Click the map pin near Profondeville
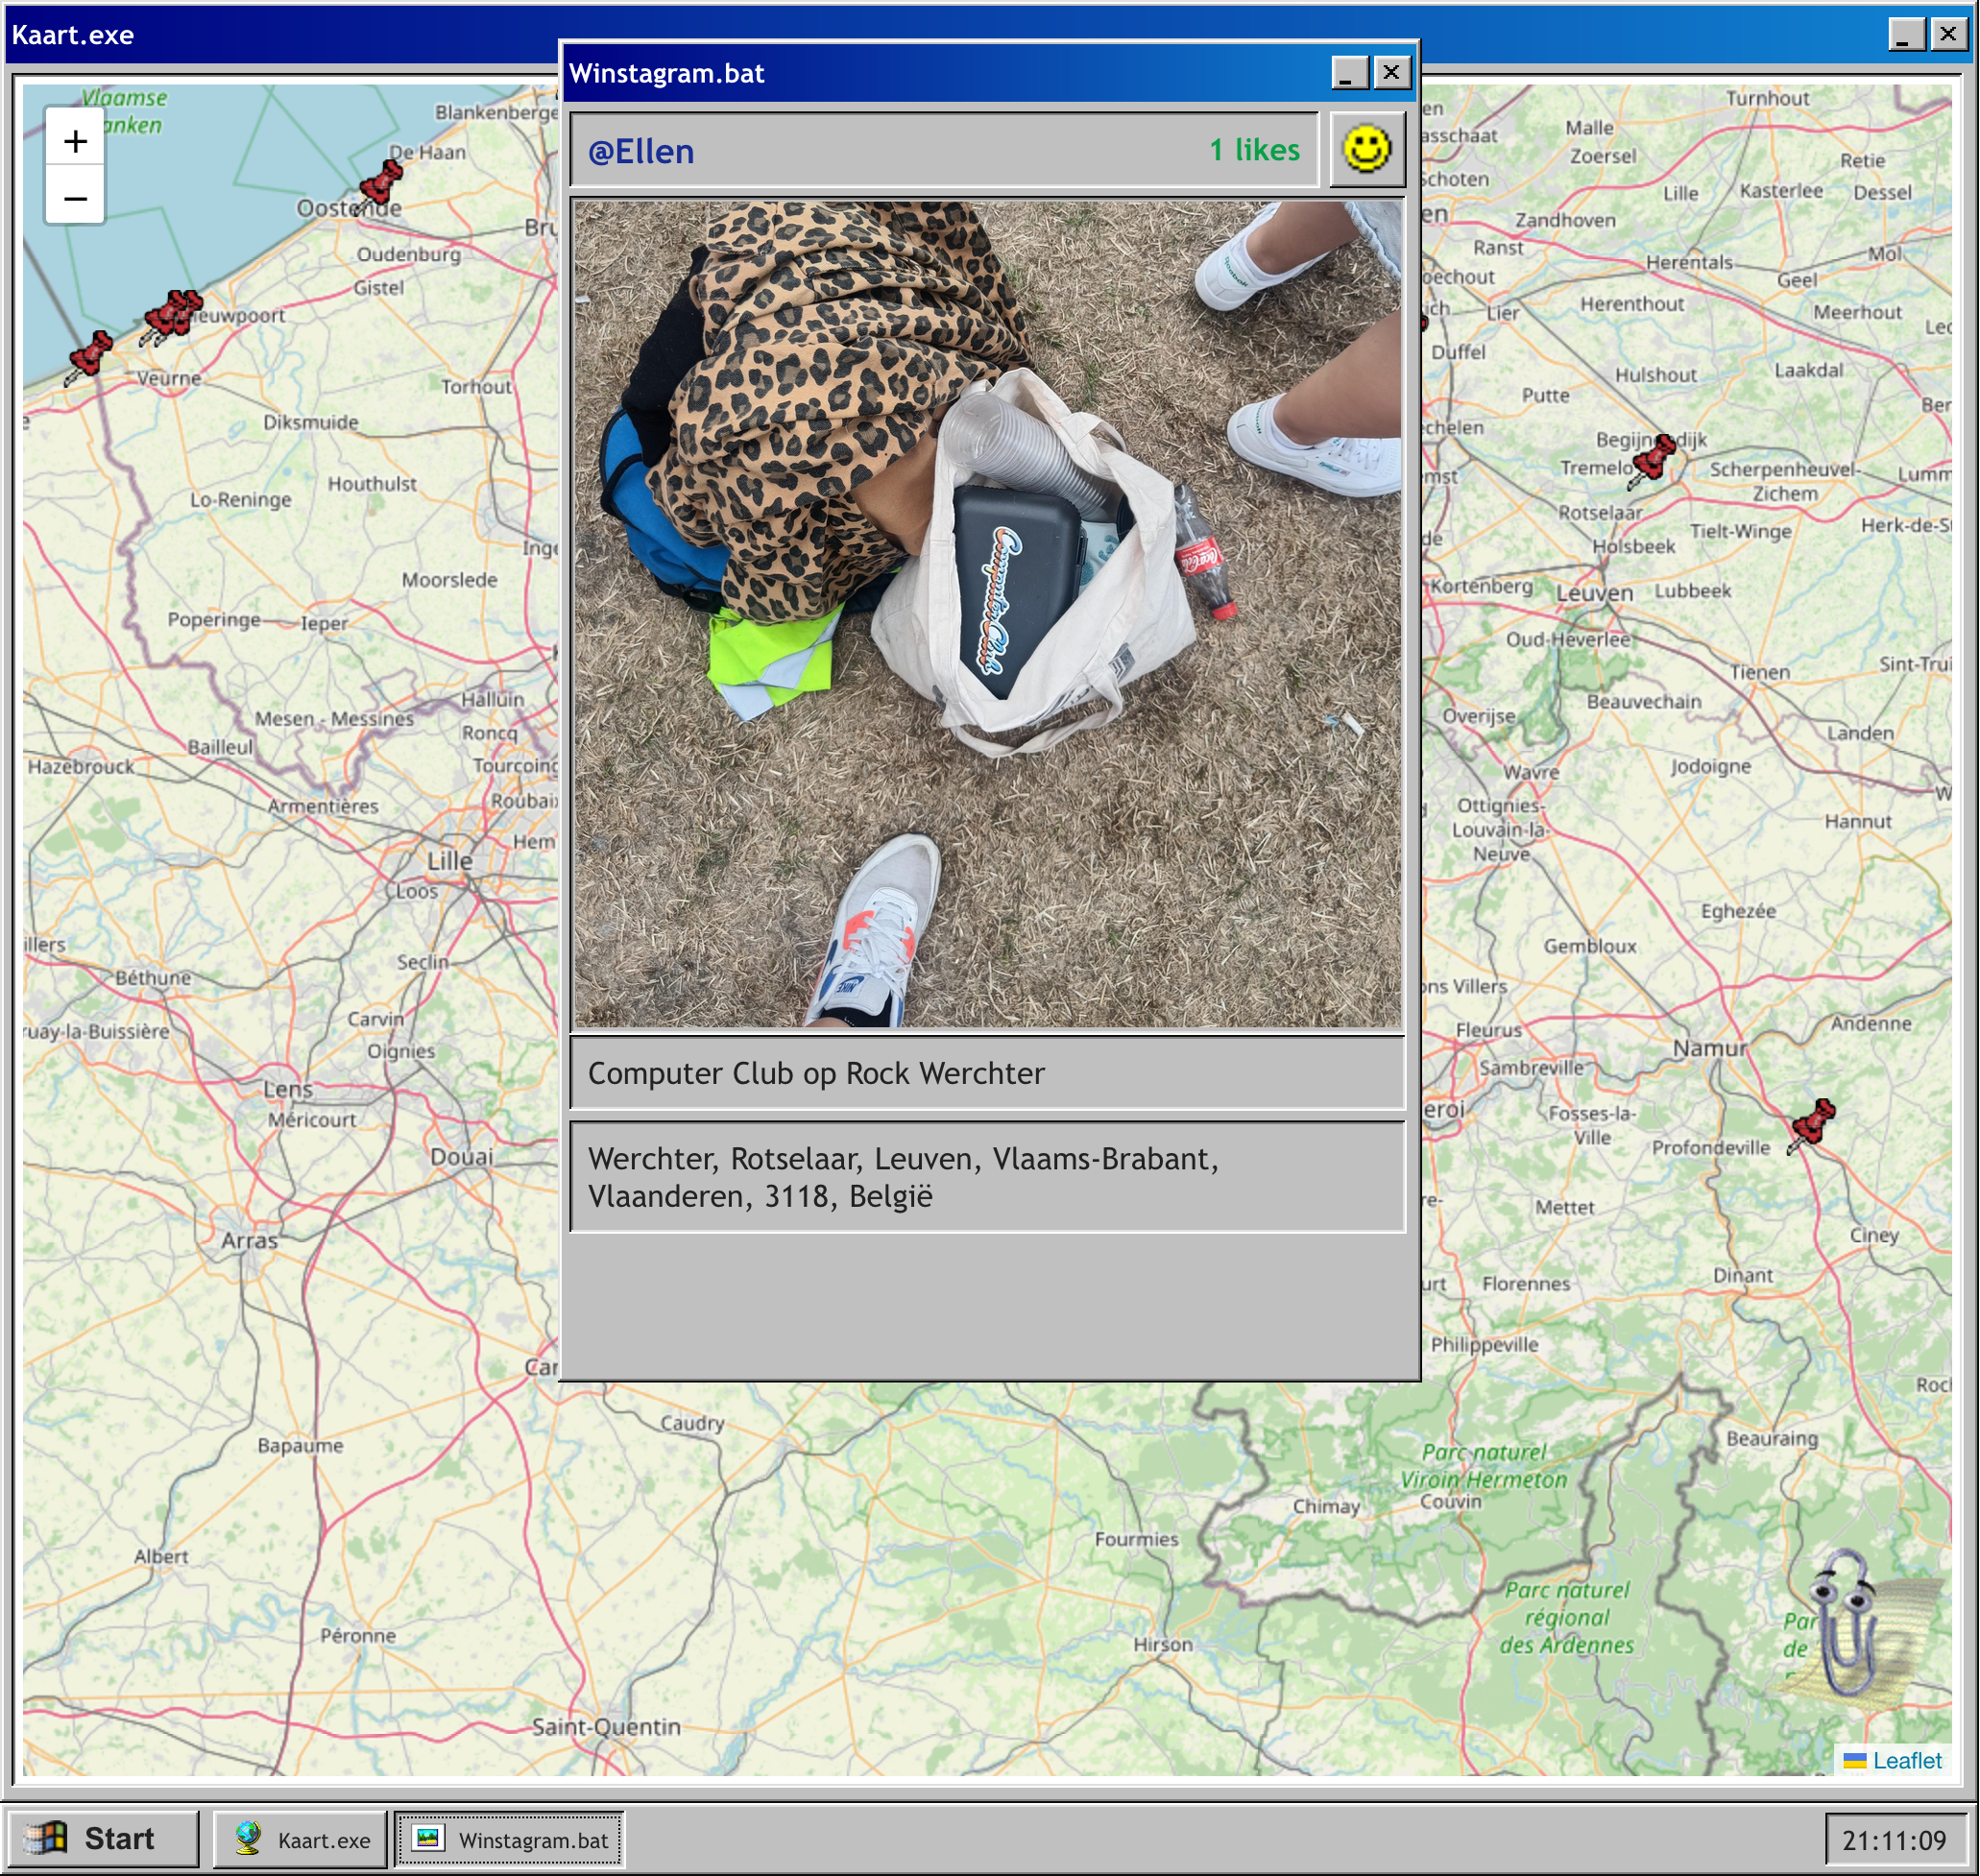 coord(1812,1123)
